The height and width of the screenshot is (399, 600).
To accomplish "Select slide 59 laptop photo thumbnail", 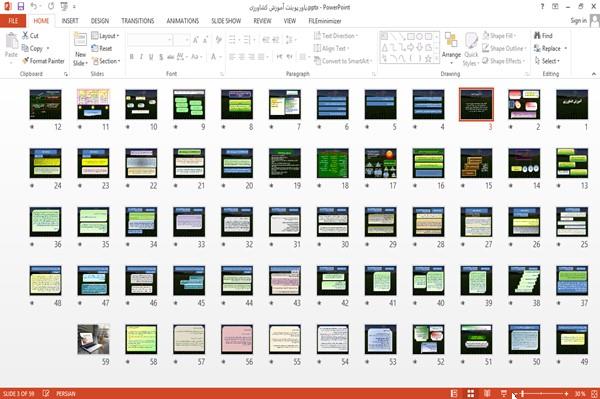I will click(x=93, y=339).
